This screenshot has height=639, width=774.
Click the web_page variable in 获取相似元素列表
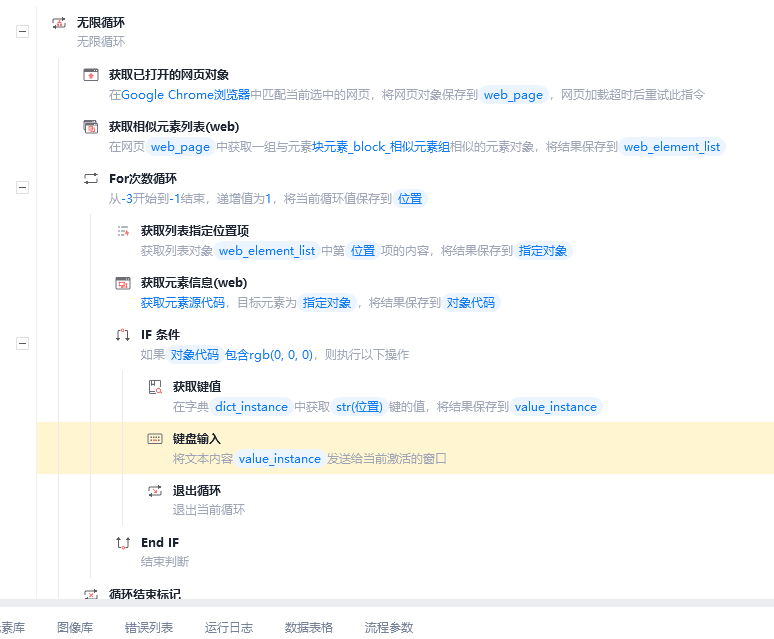coord(180,147)
